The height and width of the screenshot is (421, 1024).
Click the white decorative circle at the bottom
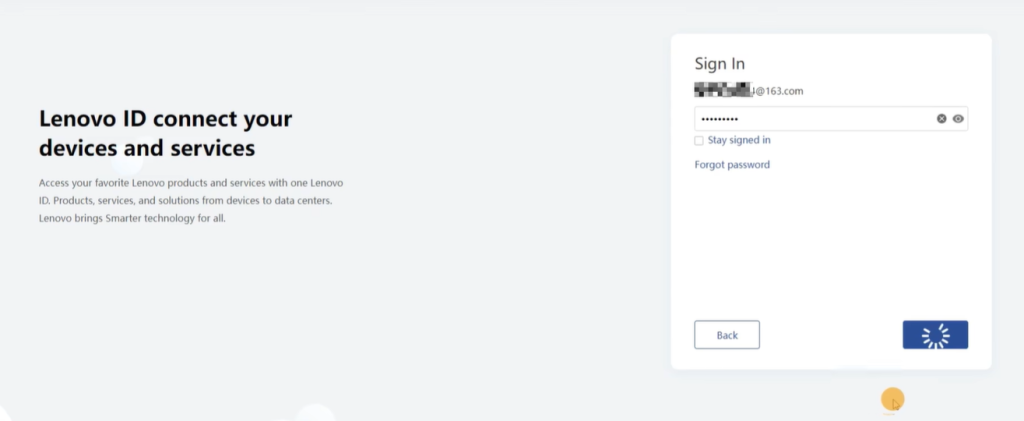pyautogui.click(x=315, y=413)
